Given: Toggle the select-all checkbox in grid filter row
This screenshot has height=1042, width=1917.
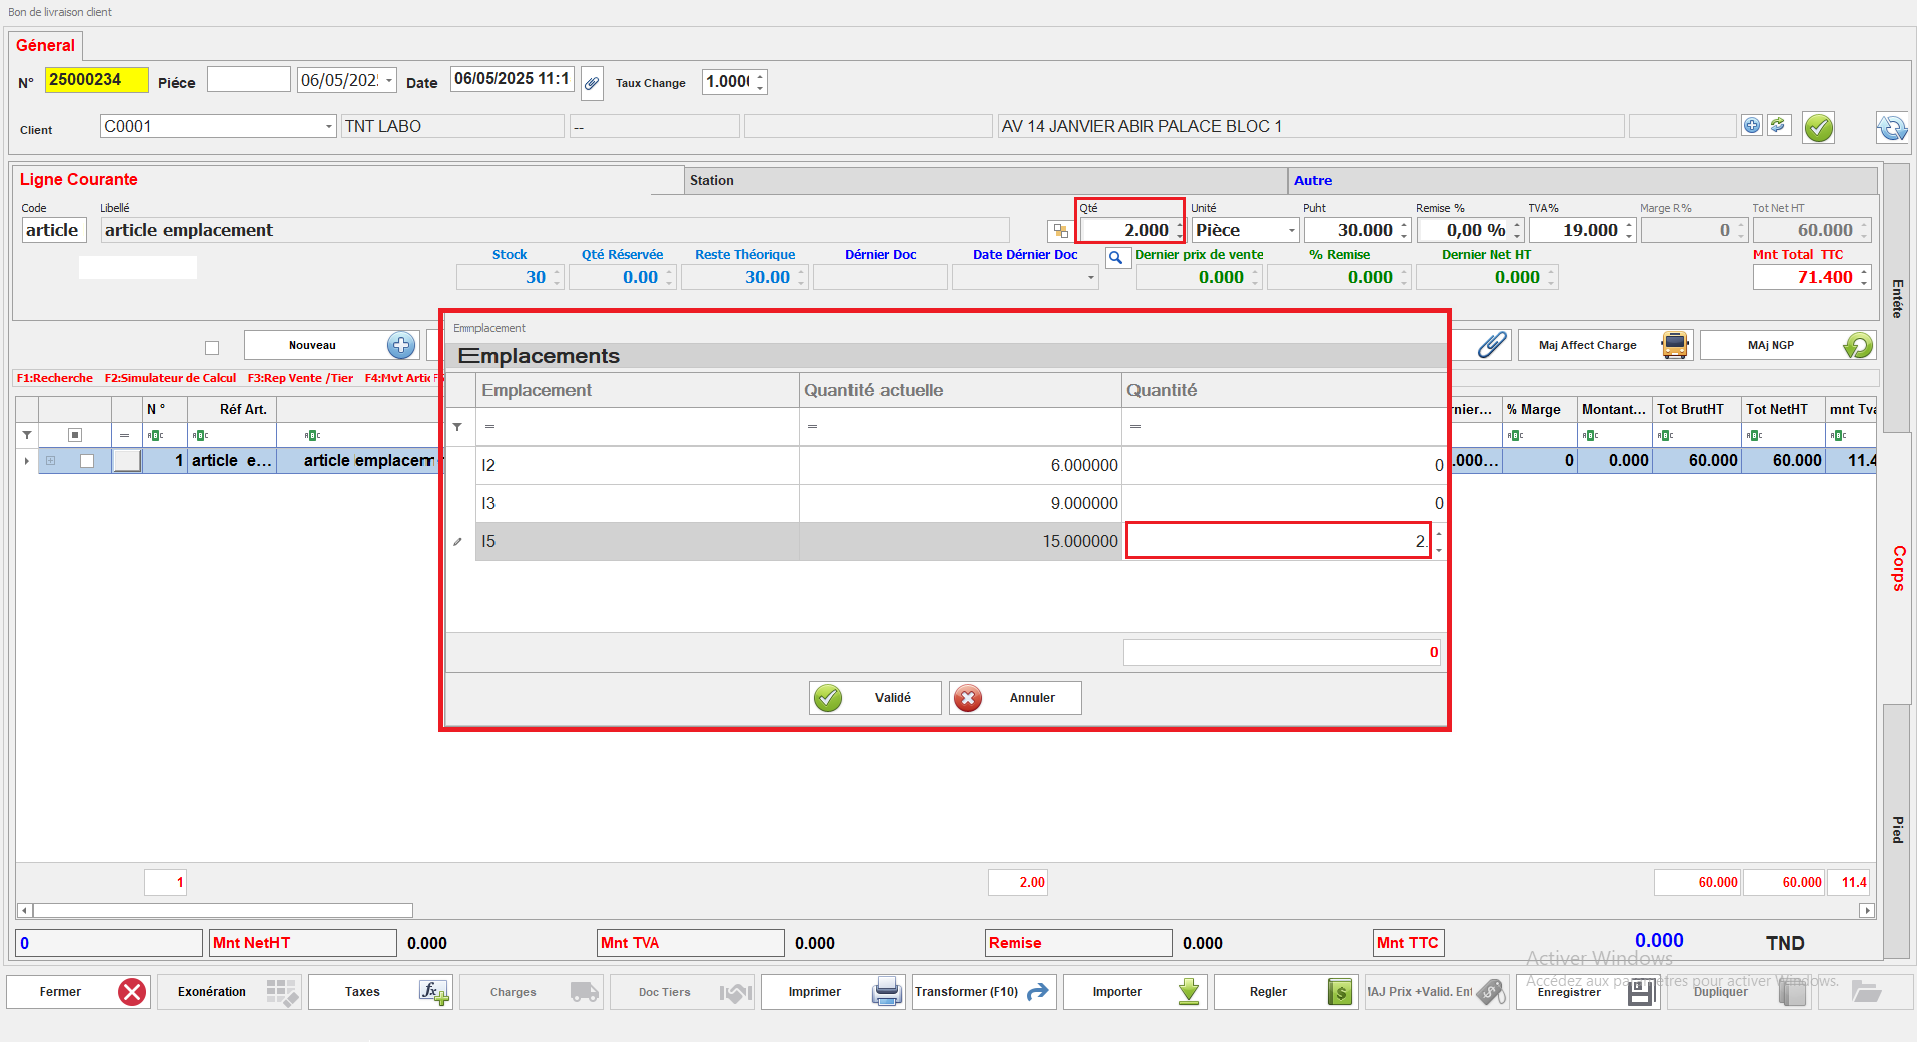Looking at the screenshot, I should pos(75,435).
